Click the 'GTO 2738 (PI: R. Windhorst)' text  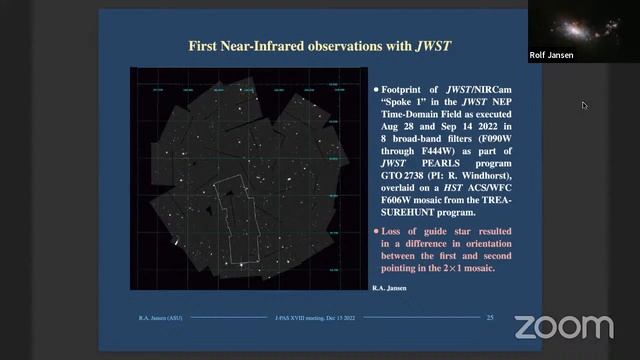(x=446, y=176)
